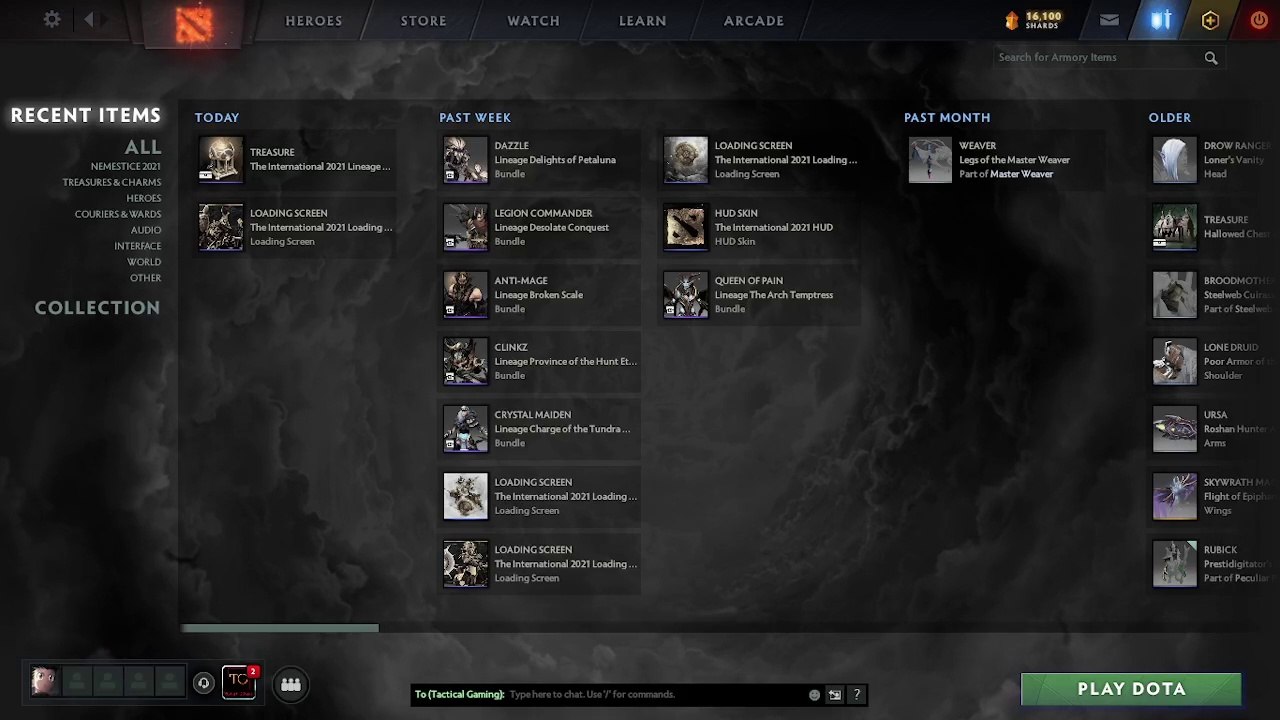Select the Anti-Mage bundle icon
The image size is (1280, 720).
pos(466,295)
